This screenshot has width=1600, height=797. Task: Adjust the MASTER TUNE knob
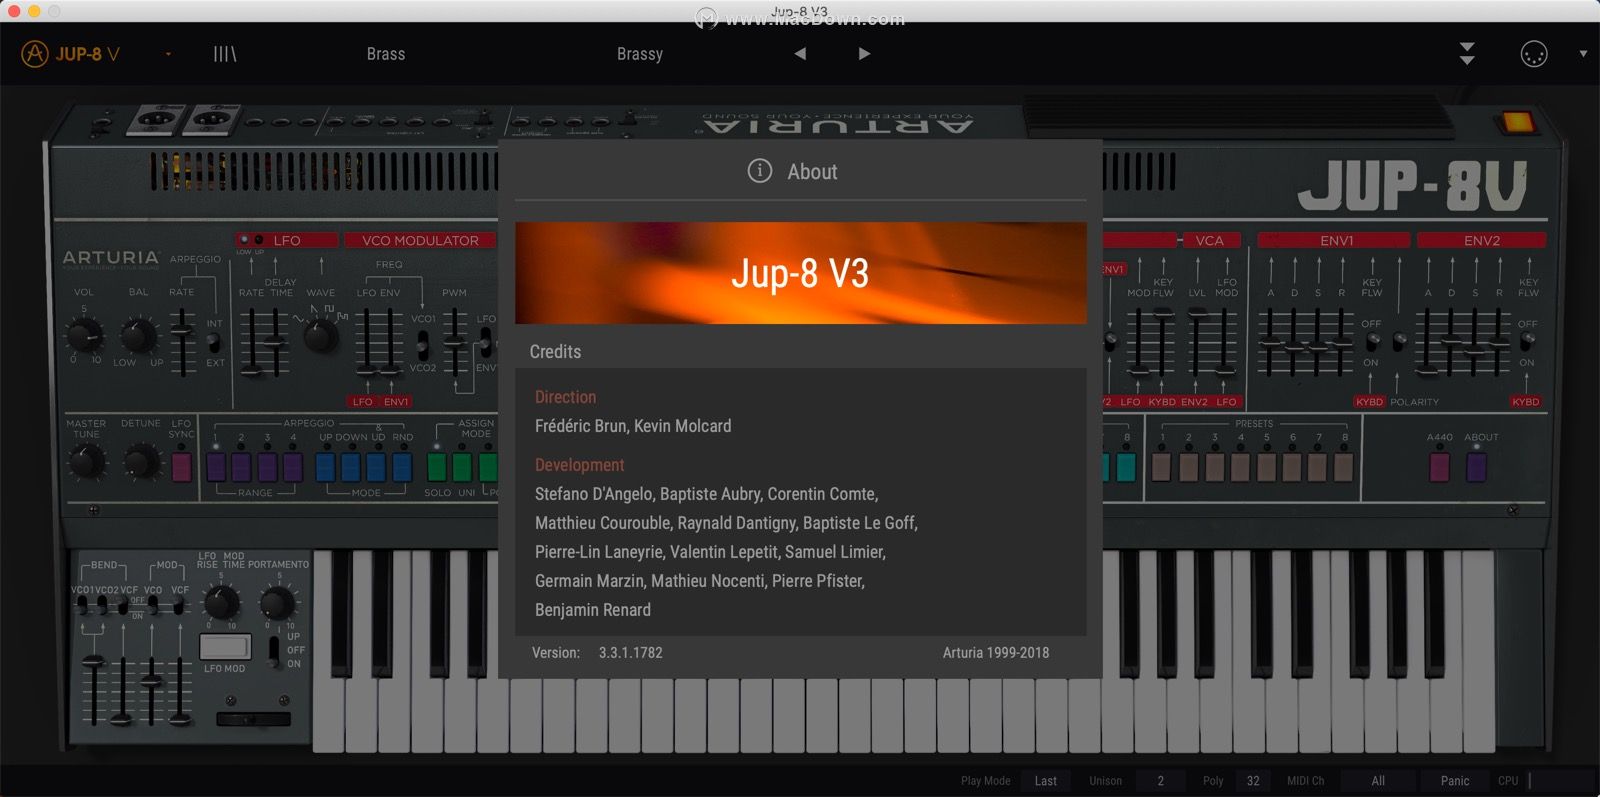(86, 461)
